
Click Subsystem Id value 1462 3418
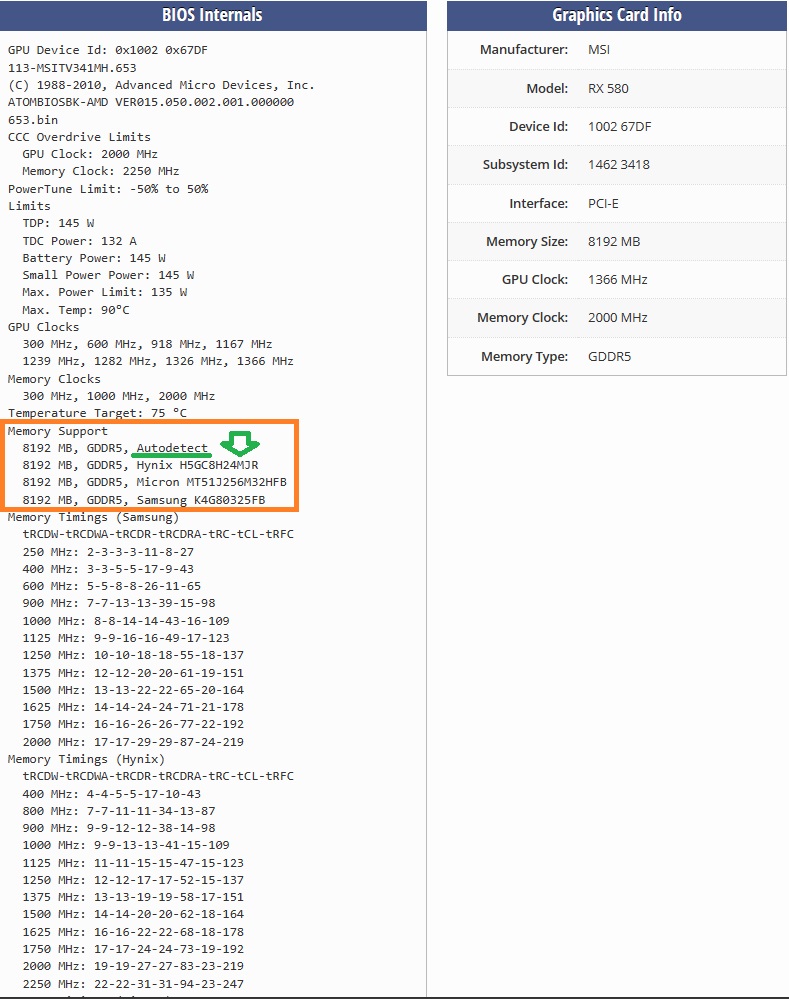(619, 165)
